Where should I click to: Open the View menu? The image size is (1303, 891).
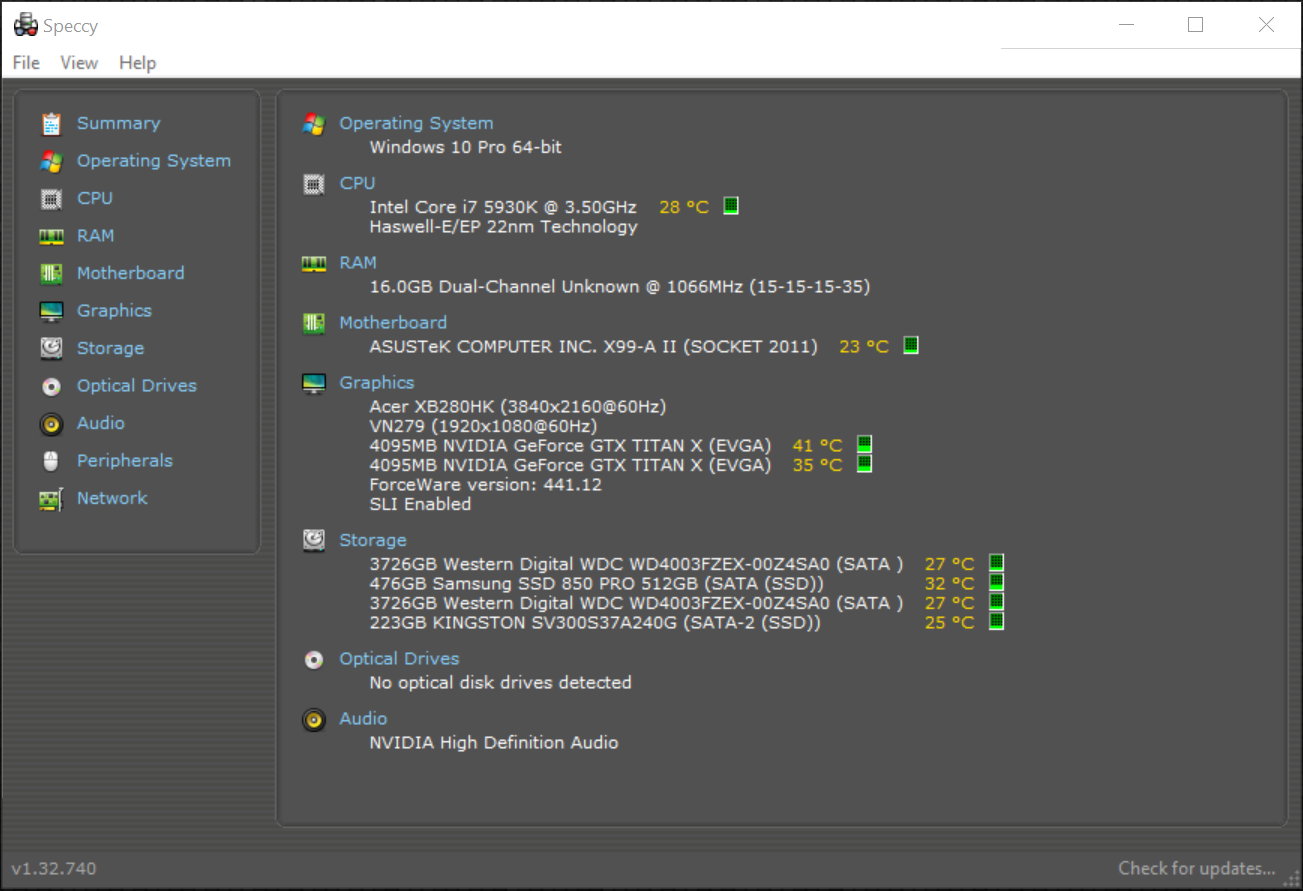[x=79, y=63]
